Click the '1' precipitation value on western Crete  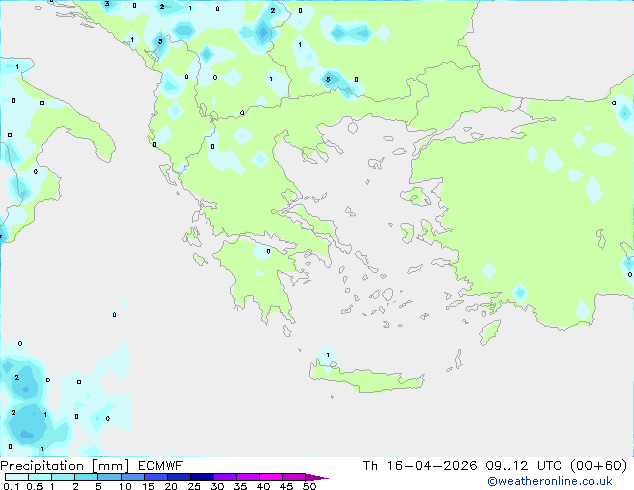[328, 355]
